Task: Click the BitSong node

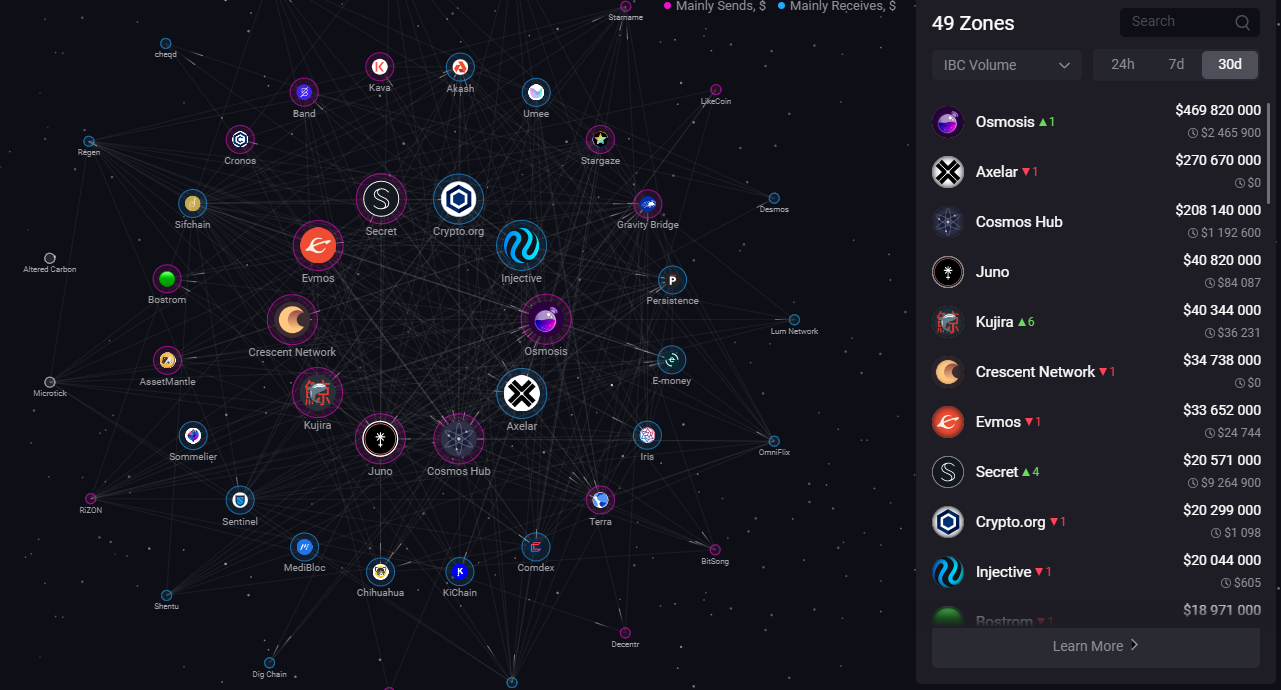Action: coord(715,550)
